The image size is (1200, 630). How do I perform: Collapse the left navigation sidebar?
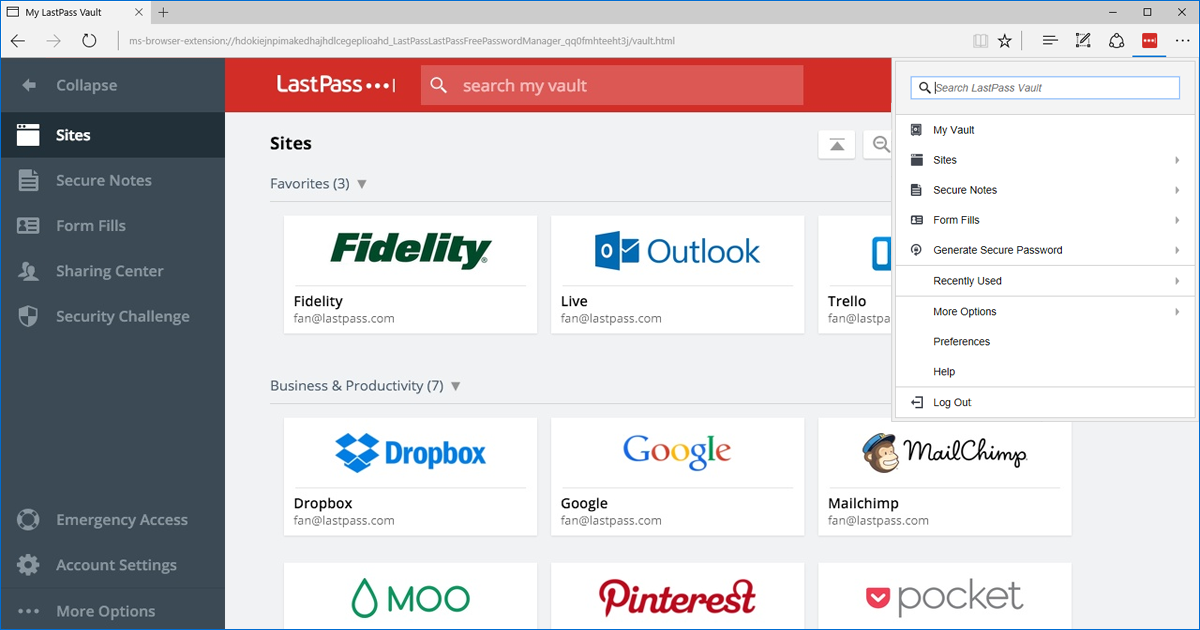[x=85, y=85]
